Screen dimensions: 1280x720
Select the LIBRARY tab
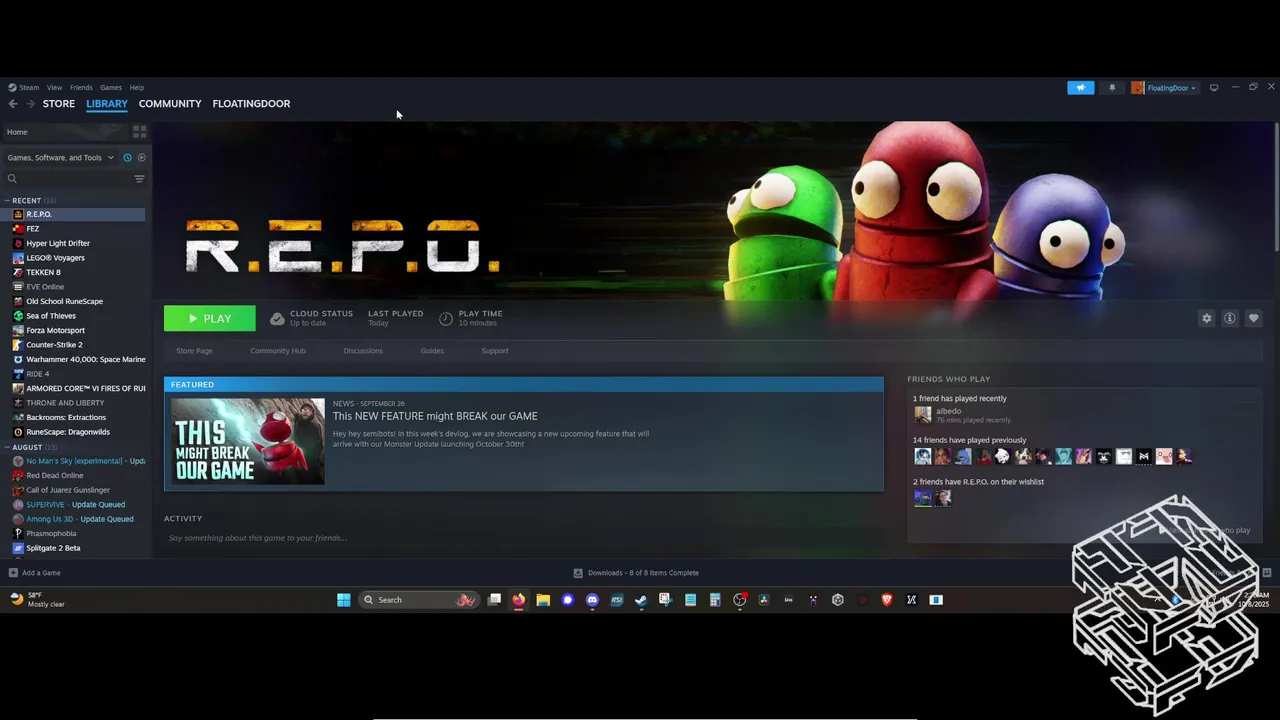point(107,104)
